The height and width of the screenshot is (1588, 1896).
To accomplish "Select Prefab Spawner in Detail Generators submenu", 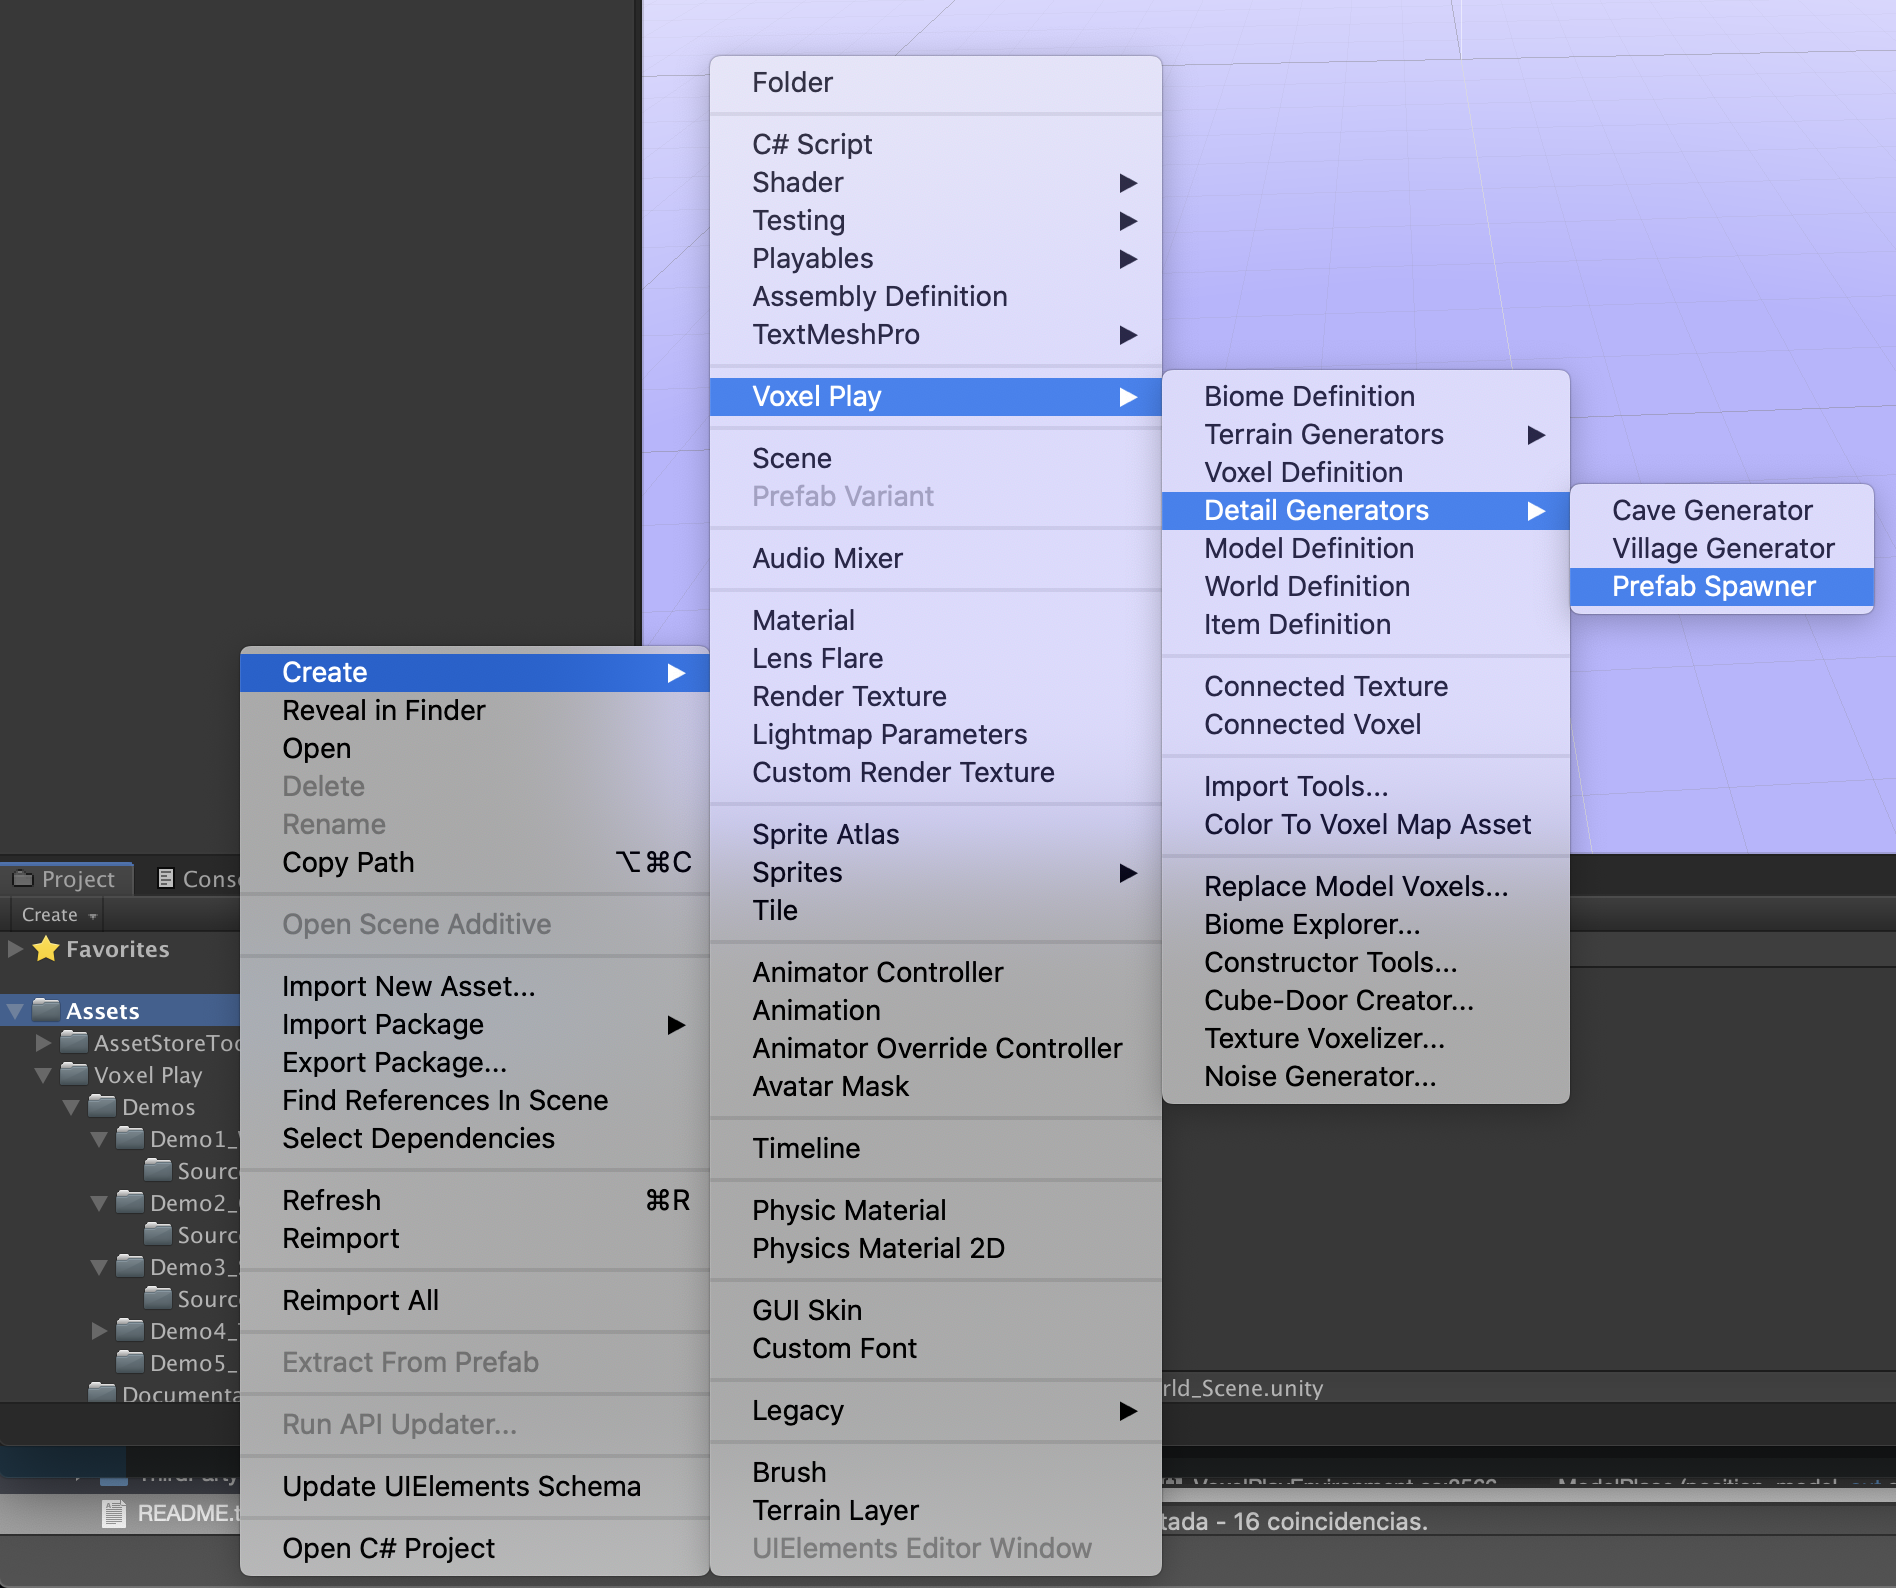I will click(x=1721, y=587).
